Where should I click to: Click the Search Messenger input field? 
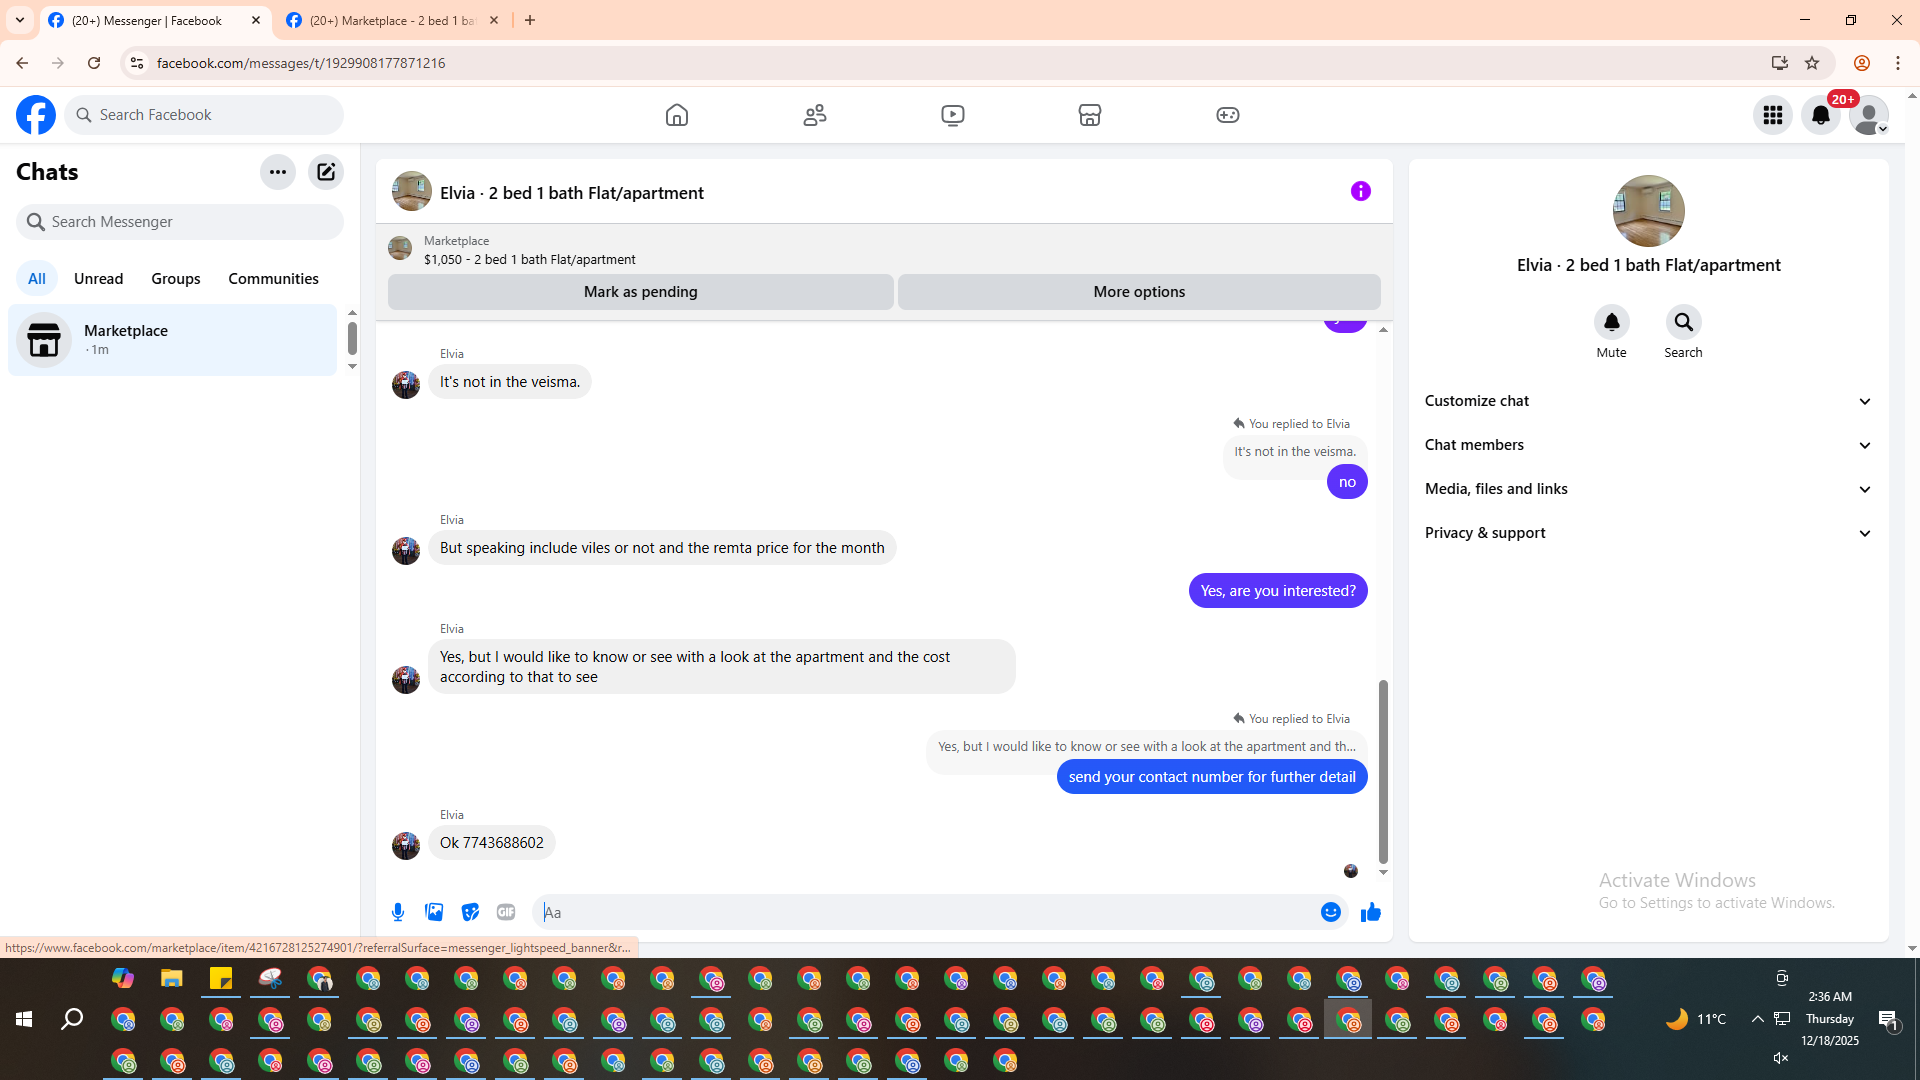tap(190, 222)
